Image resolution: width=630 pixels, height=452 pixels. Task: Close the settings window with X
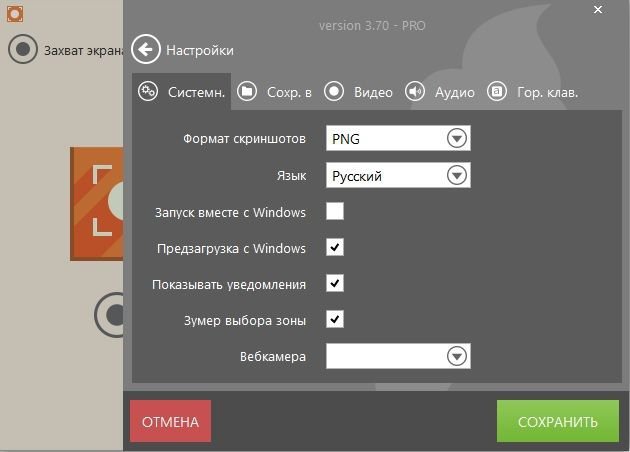(598, 10)
